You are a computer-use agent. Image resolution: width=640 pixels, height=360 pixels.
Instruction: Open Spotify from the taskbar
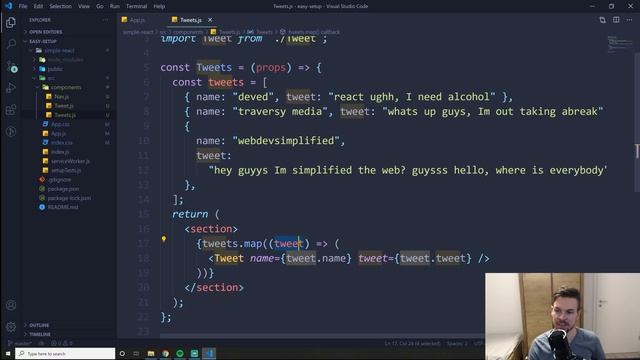coord(180,353)
